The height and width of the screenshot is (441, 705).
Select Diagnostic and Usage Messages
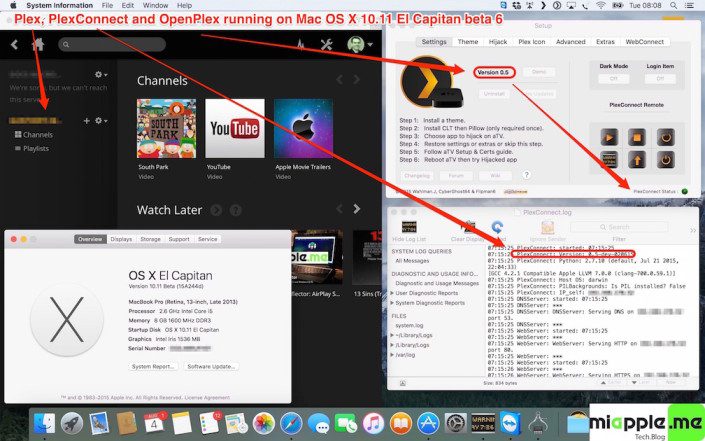(437, 283)
